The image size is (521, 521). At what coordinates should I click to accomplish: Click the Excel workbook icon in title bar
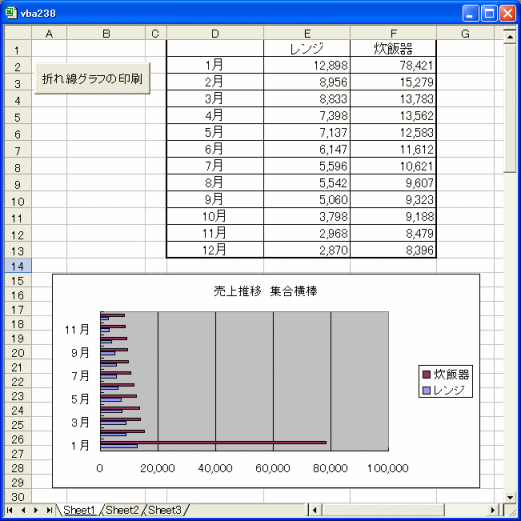pyautogui.click(x=11, y=13)
